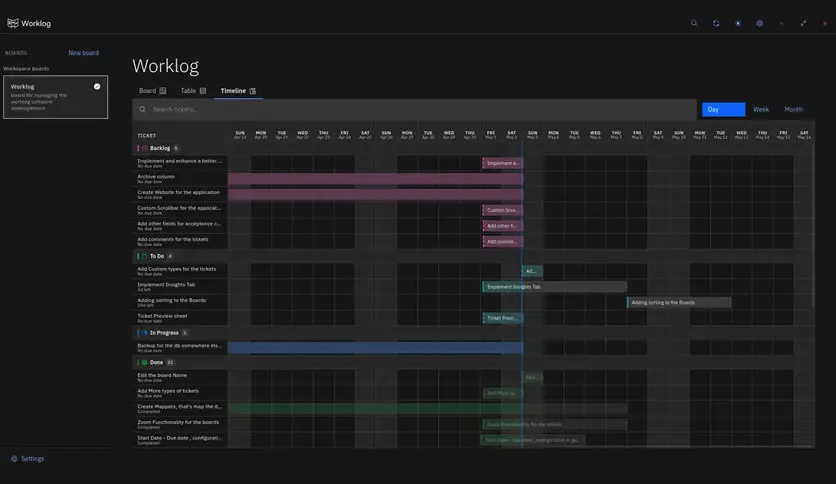Click the magnifier icon in the ticket search bar

(x=142, y=109)
